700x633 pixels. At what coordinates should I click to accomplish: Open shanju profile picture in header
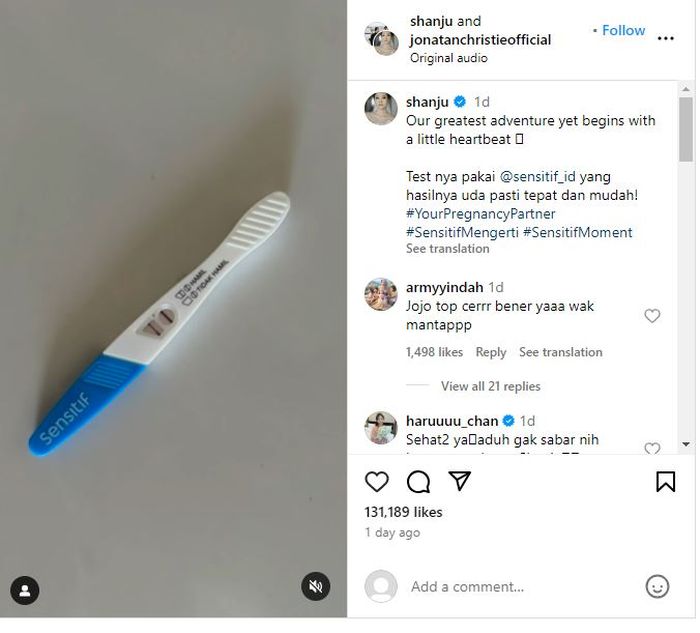pos(380,38)
